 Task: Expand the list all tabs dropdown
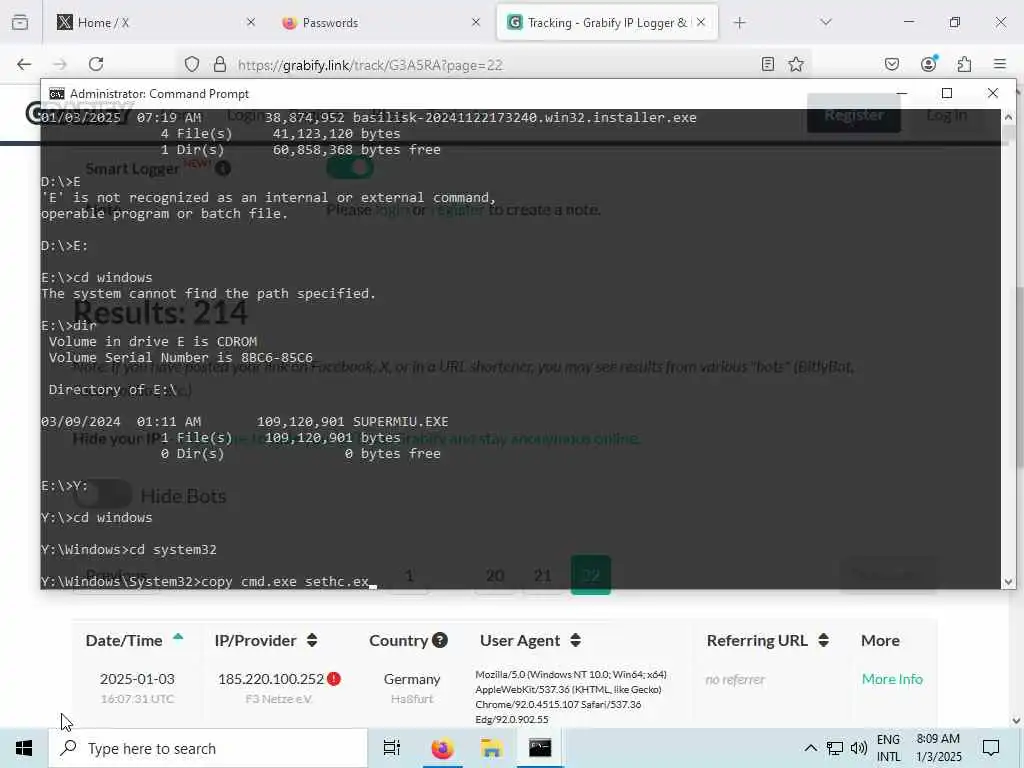coord(826,23)
